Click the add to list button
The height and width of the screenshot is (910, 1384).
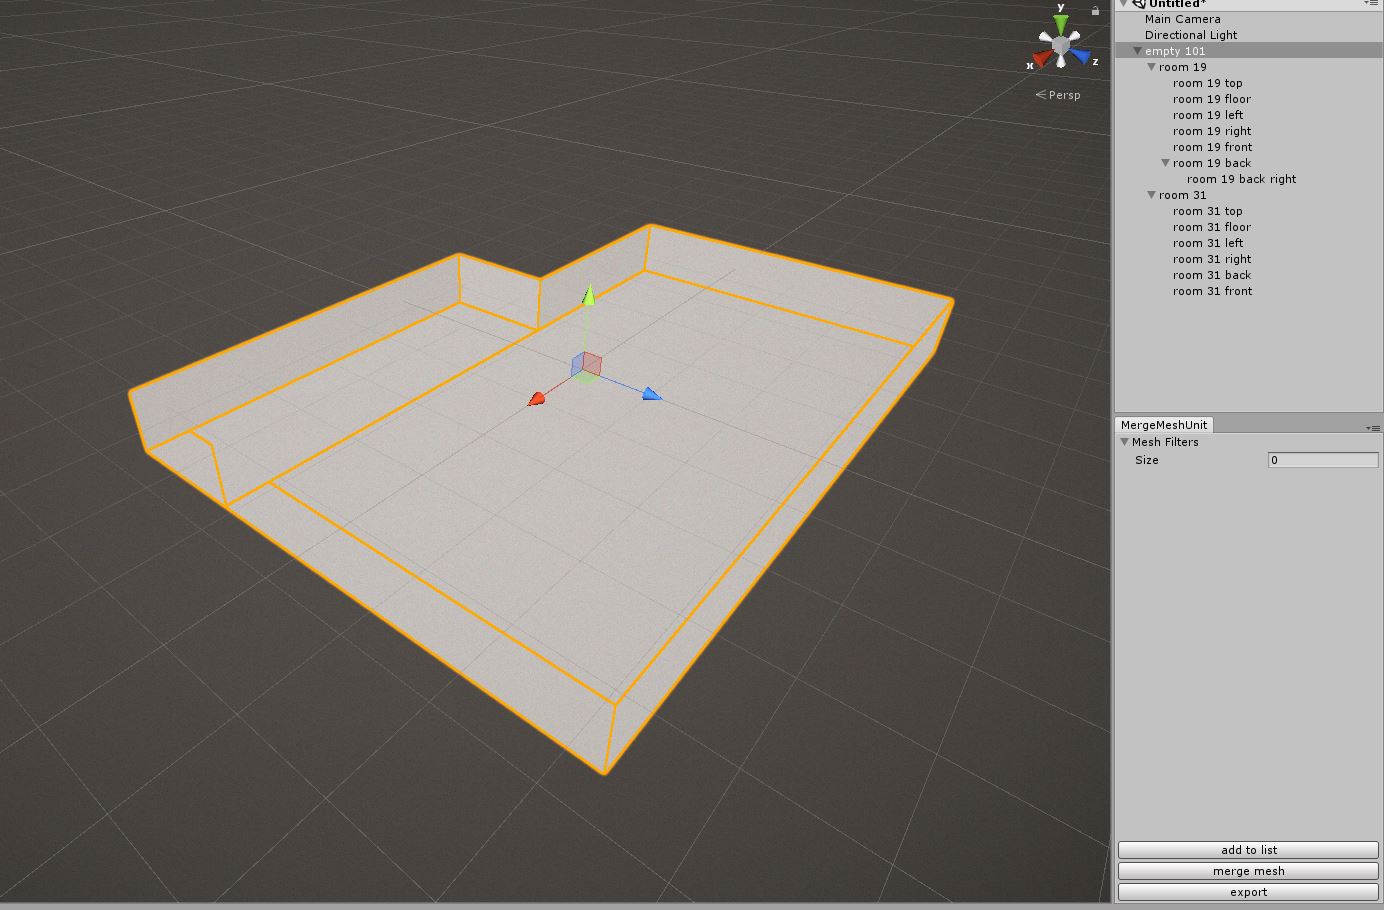click(x=1248, y=850)
